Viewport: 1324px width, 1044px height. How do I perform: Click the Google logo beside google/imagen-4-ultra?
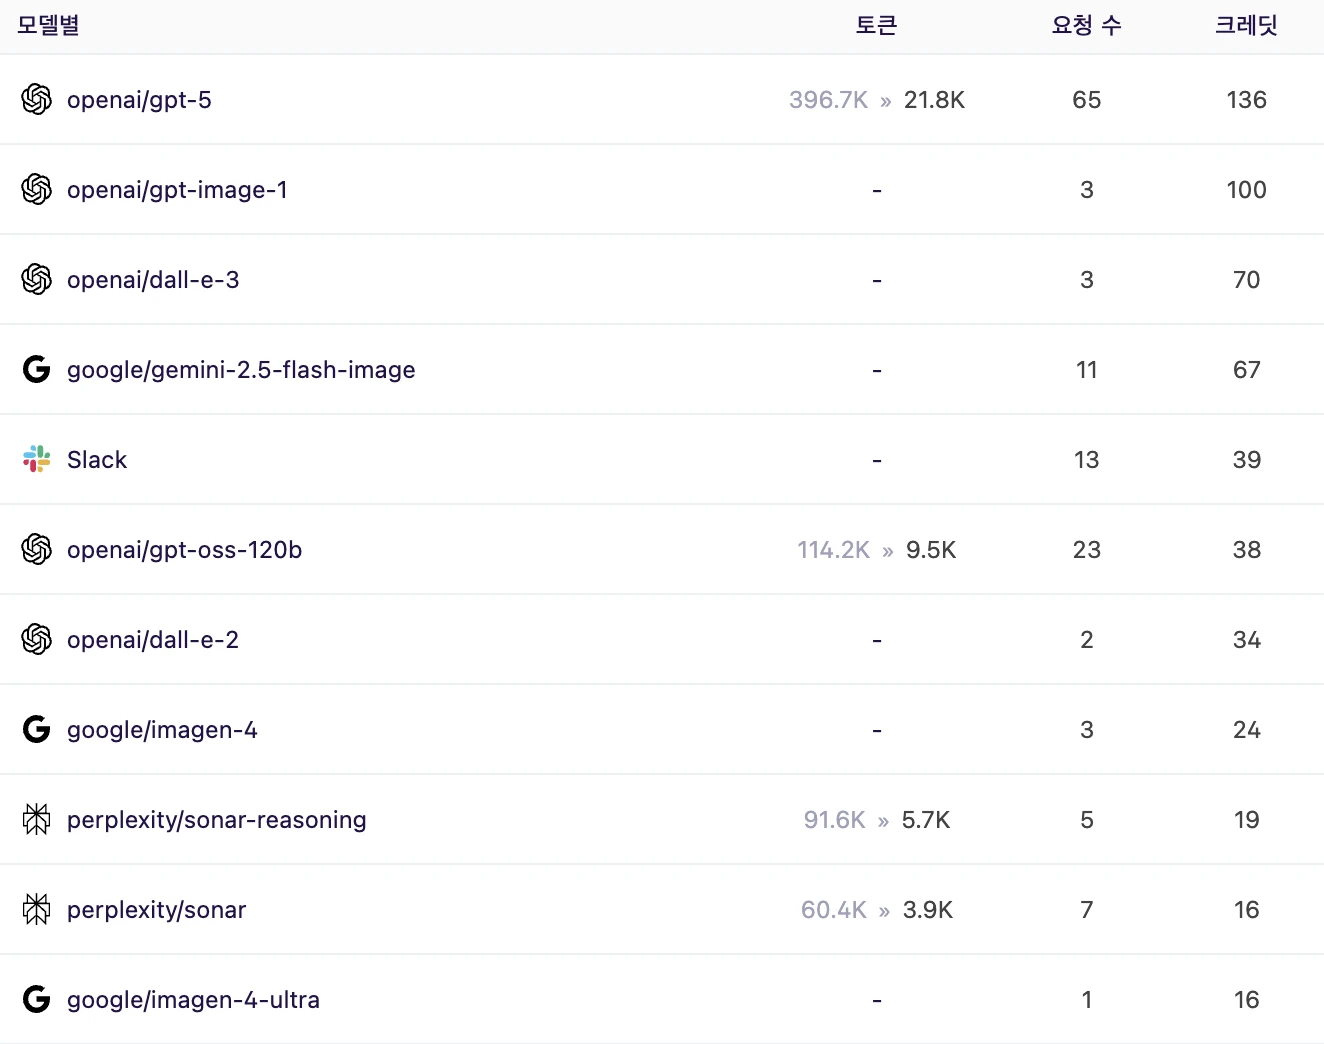(37, 999)
